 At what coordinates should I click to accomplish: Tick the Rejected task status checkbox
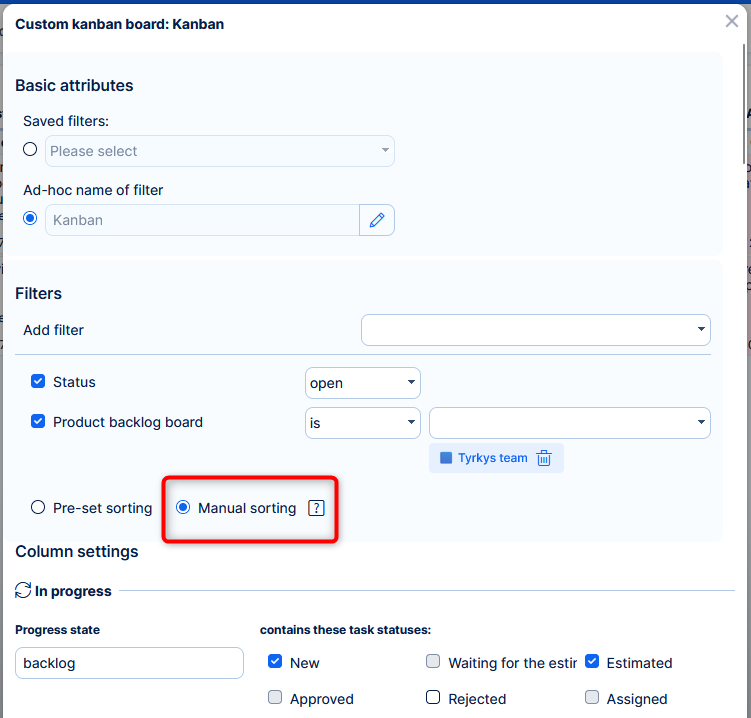[433, 698]
